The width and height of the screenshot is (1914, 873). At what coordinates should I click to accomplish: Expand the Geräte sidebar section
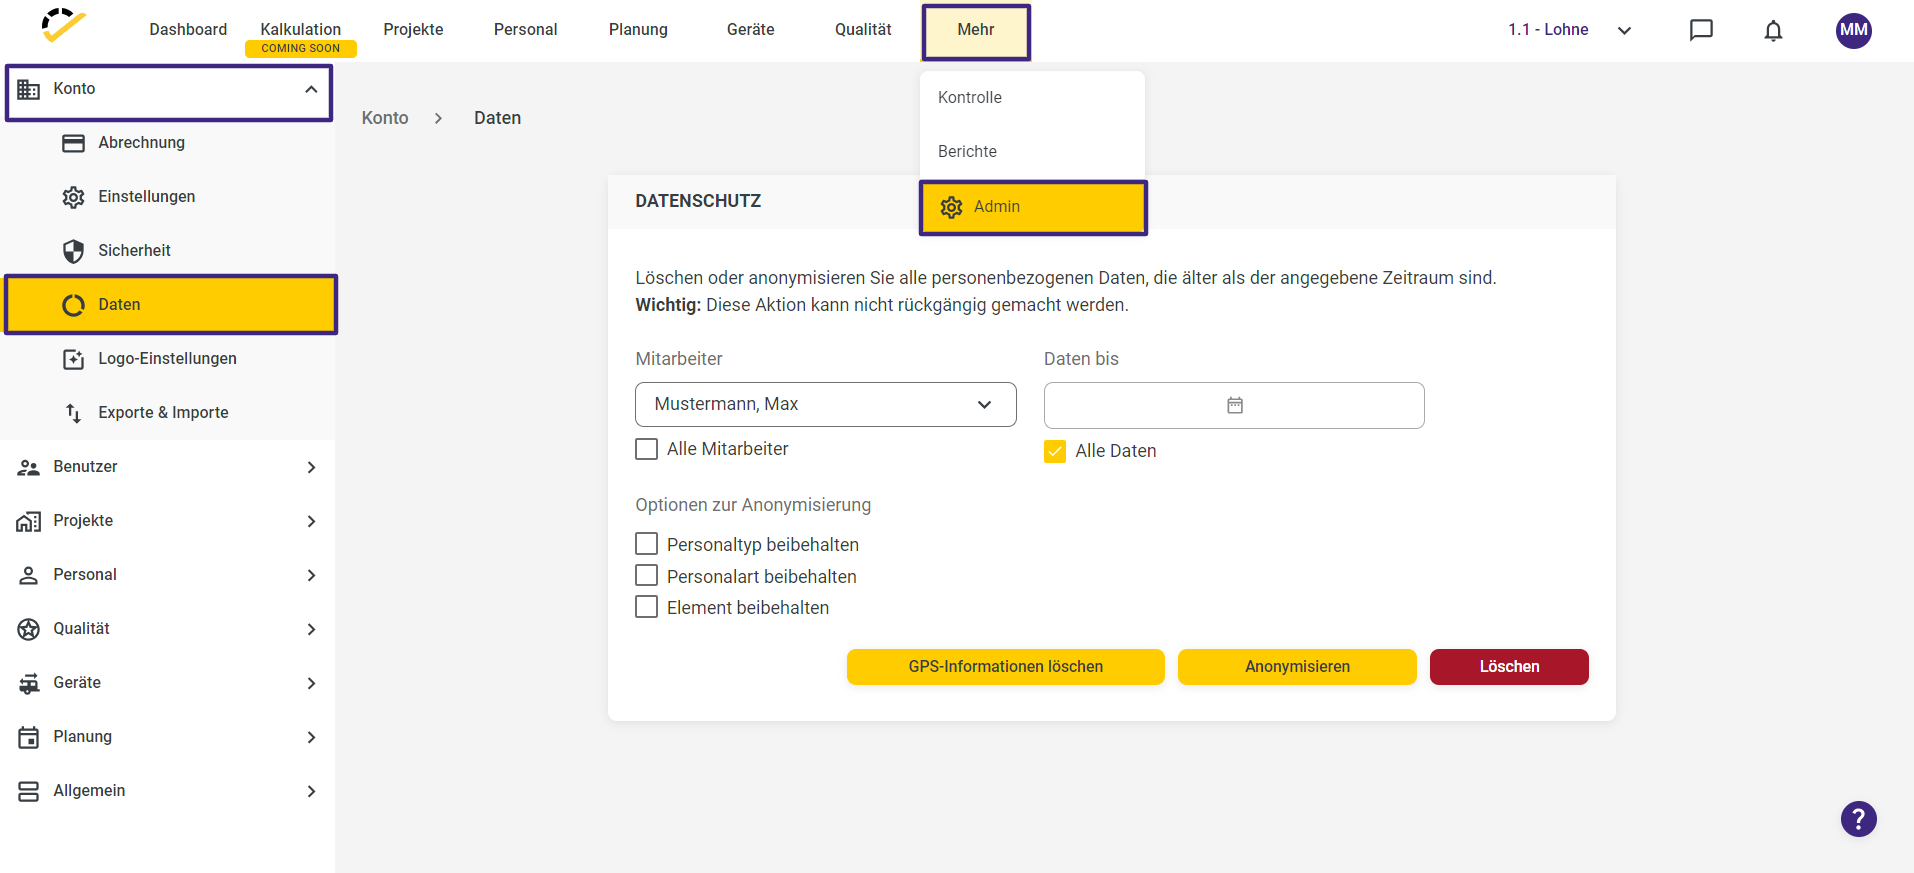click(311, 683)
